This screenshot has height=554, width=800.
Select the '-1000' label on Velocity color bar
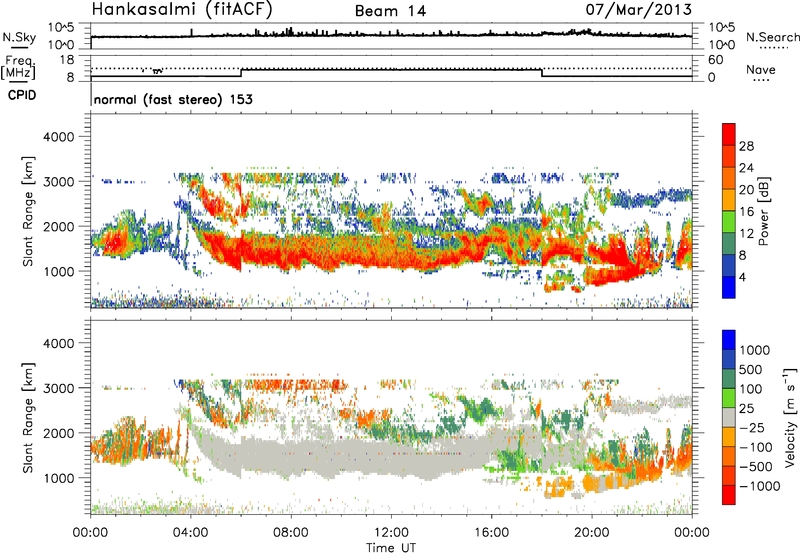point(760,486)
